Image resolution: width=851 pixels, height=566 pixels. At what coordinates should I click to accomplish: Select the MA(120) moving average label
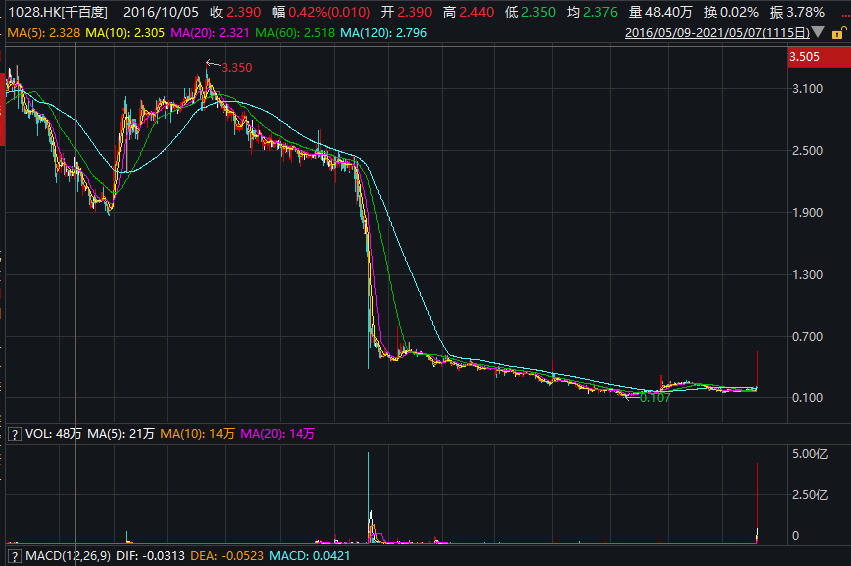click(x=374, y=33)
